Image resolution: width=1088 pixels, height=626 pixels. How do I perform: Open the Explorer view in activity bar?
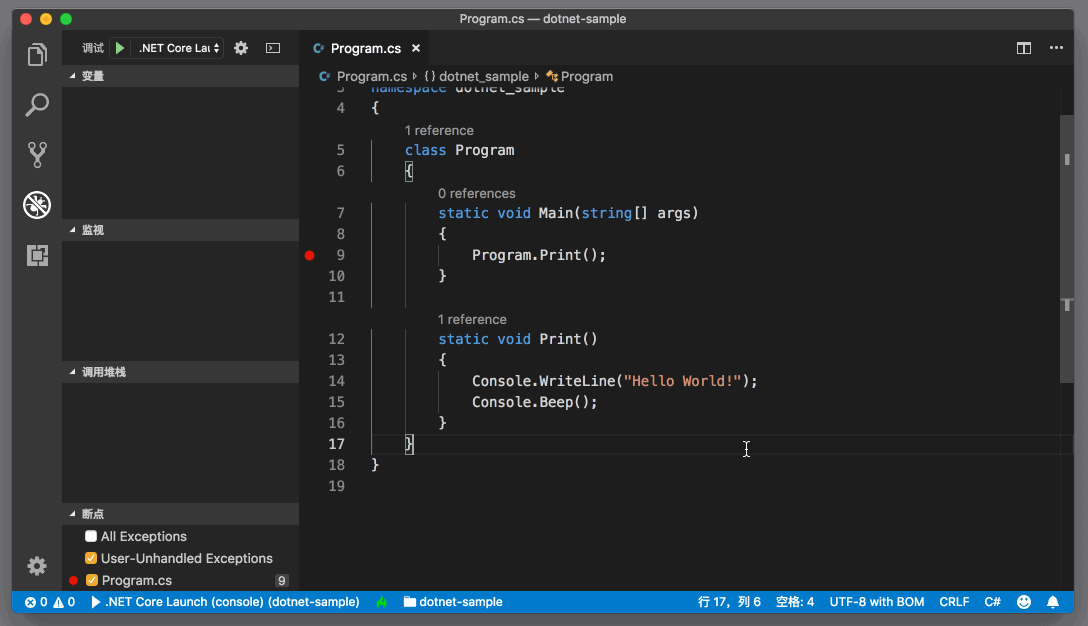point(37,55)
